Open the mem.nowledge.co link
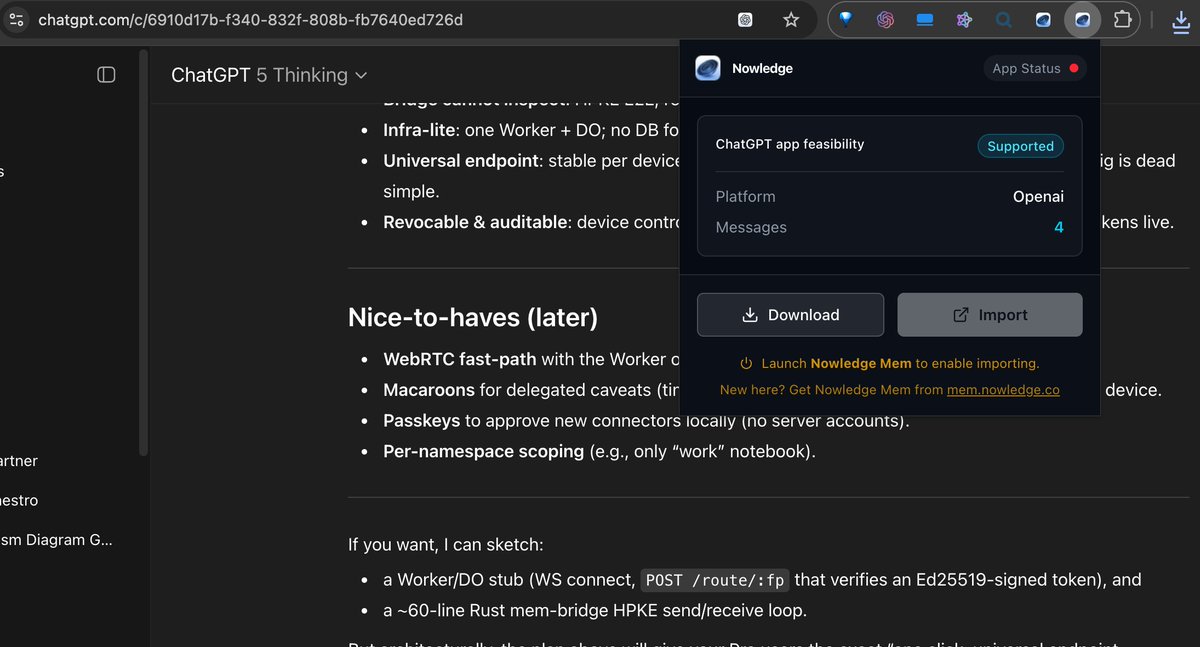 1003,390
